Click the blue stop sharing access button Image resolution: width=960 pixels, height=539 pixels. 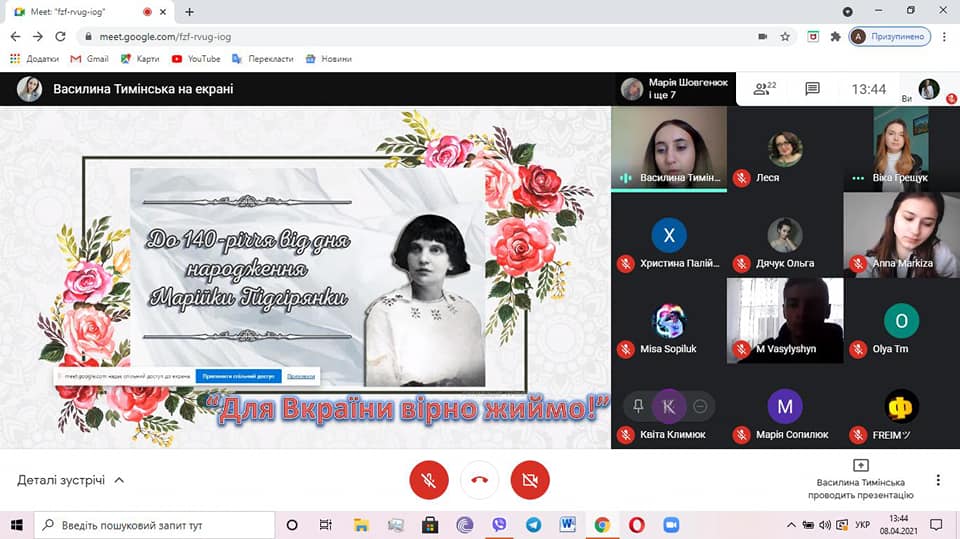[x=237, y=377]
